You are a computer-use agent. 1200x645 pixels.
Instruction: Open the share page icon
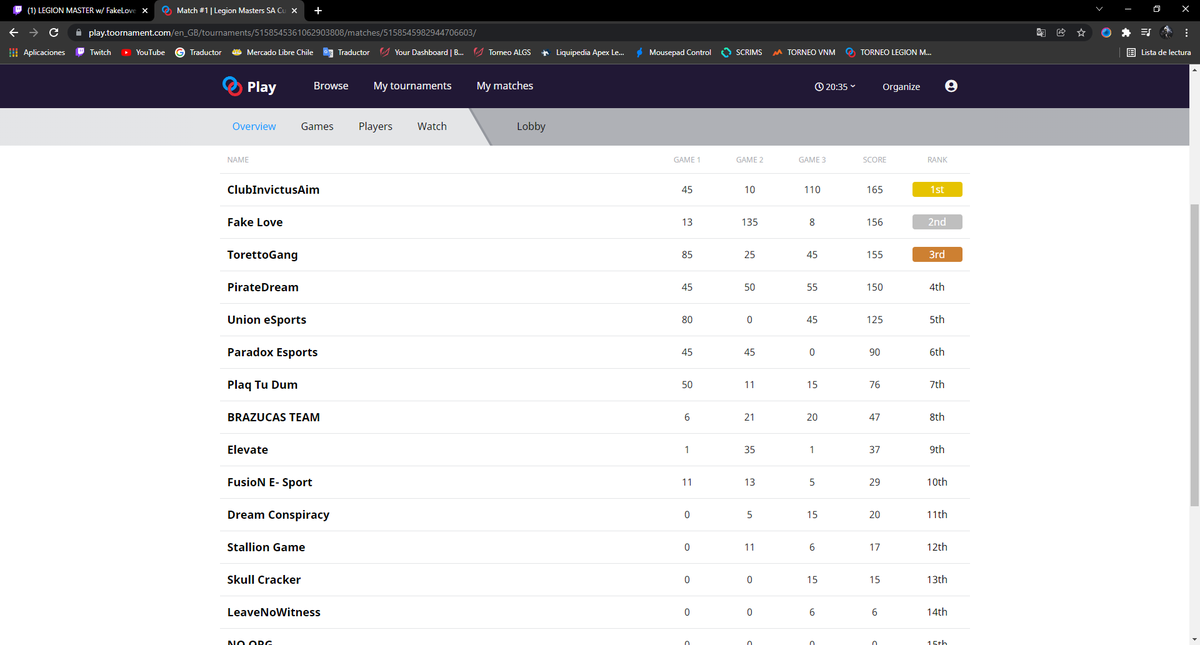click(1060, 32)
